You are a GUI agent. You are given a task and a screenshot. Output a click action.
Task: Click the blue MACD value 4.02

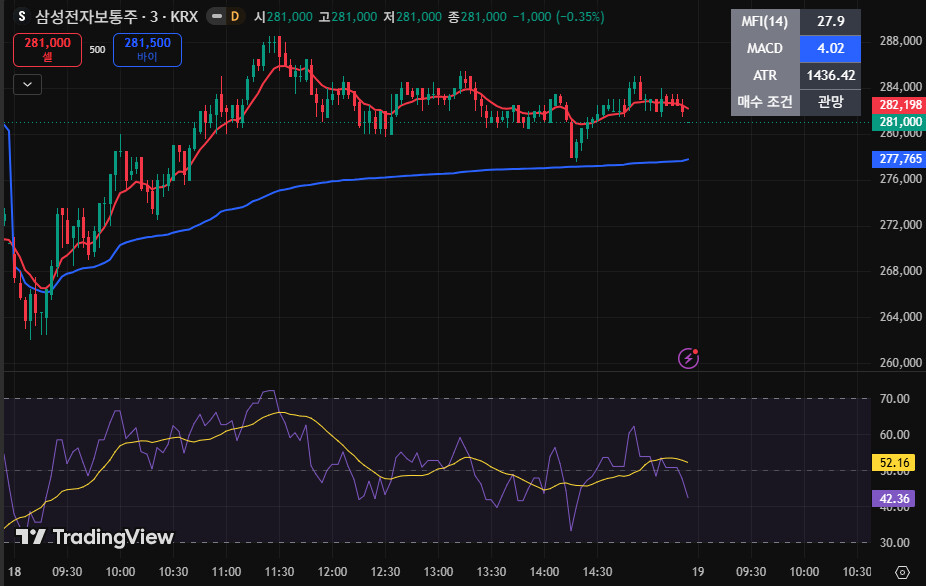tap(830, 48)
